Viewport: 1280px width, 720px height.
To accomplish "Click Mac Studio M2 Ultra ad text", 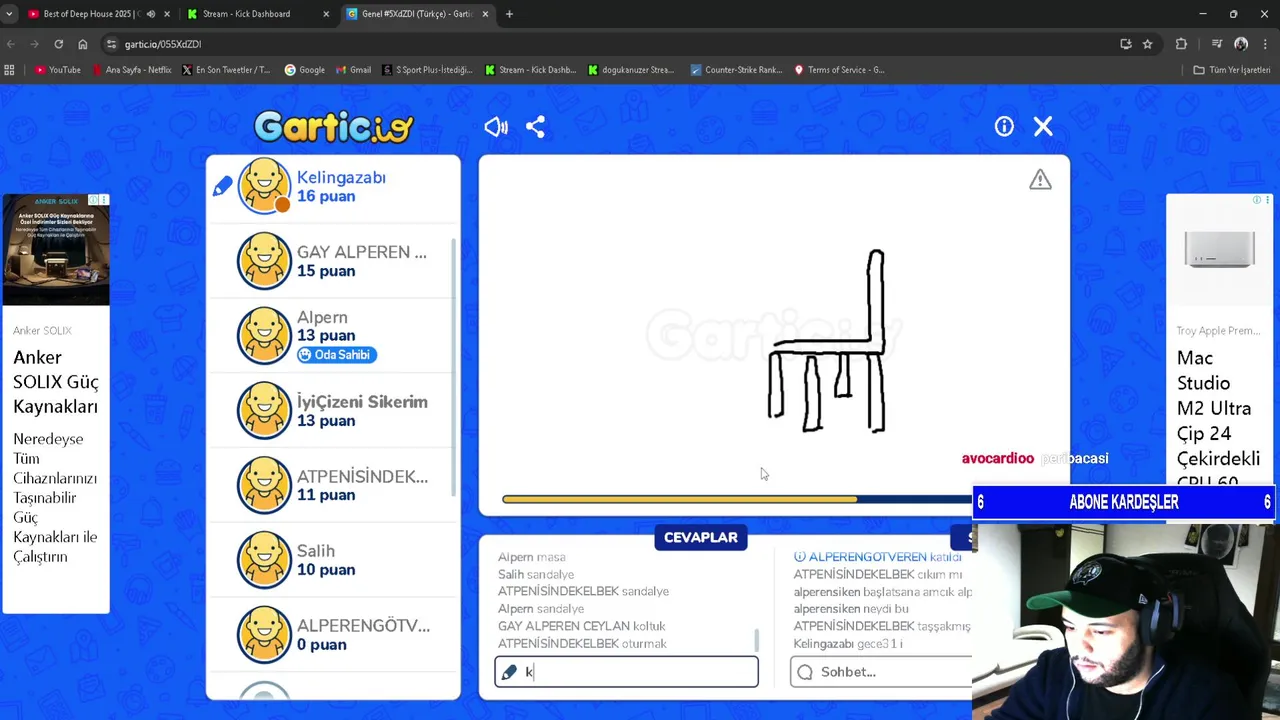I will (x=1218, y=420).
